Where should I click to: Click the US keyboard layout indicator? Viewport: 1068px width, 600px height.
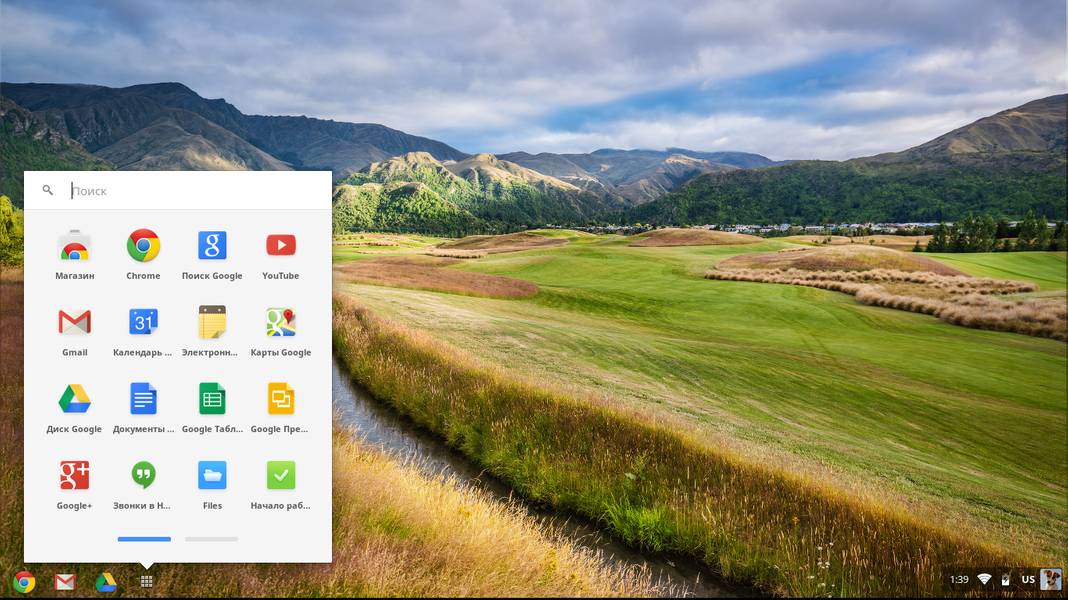pos(1028,580)
